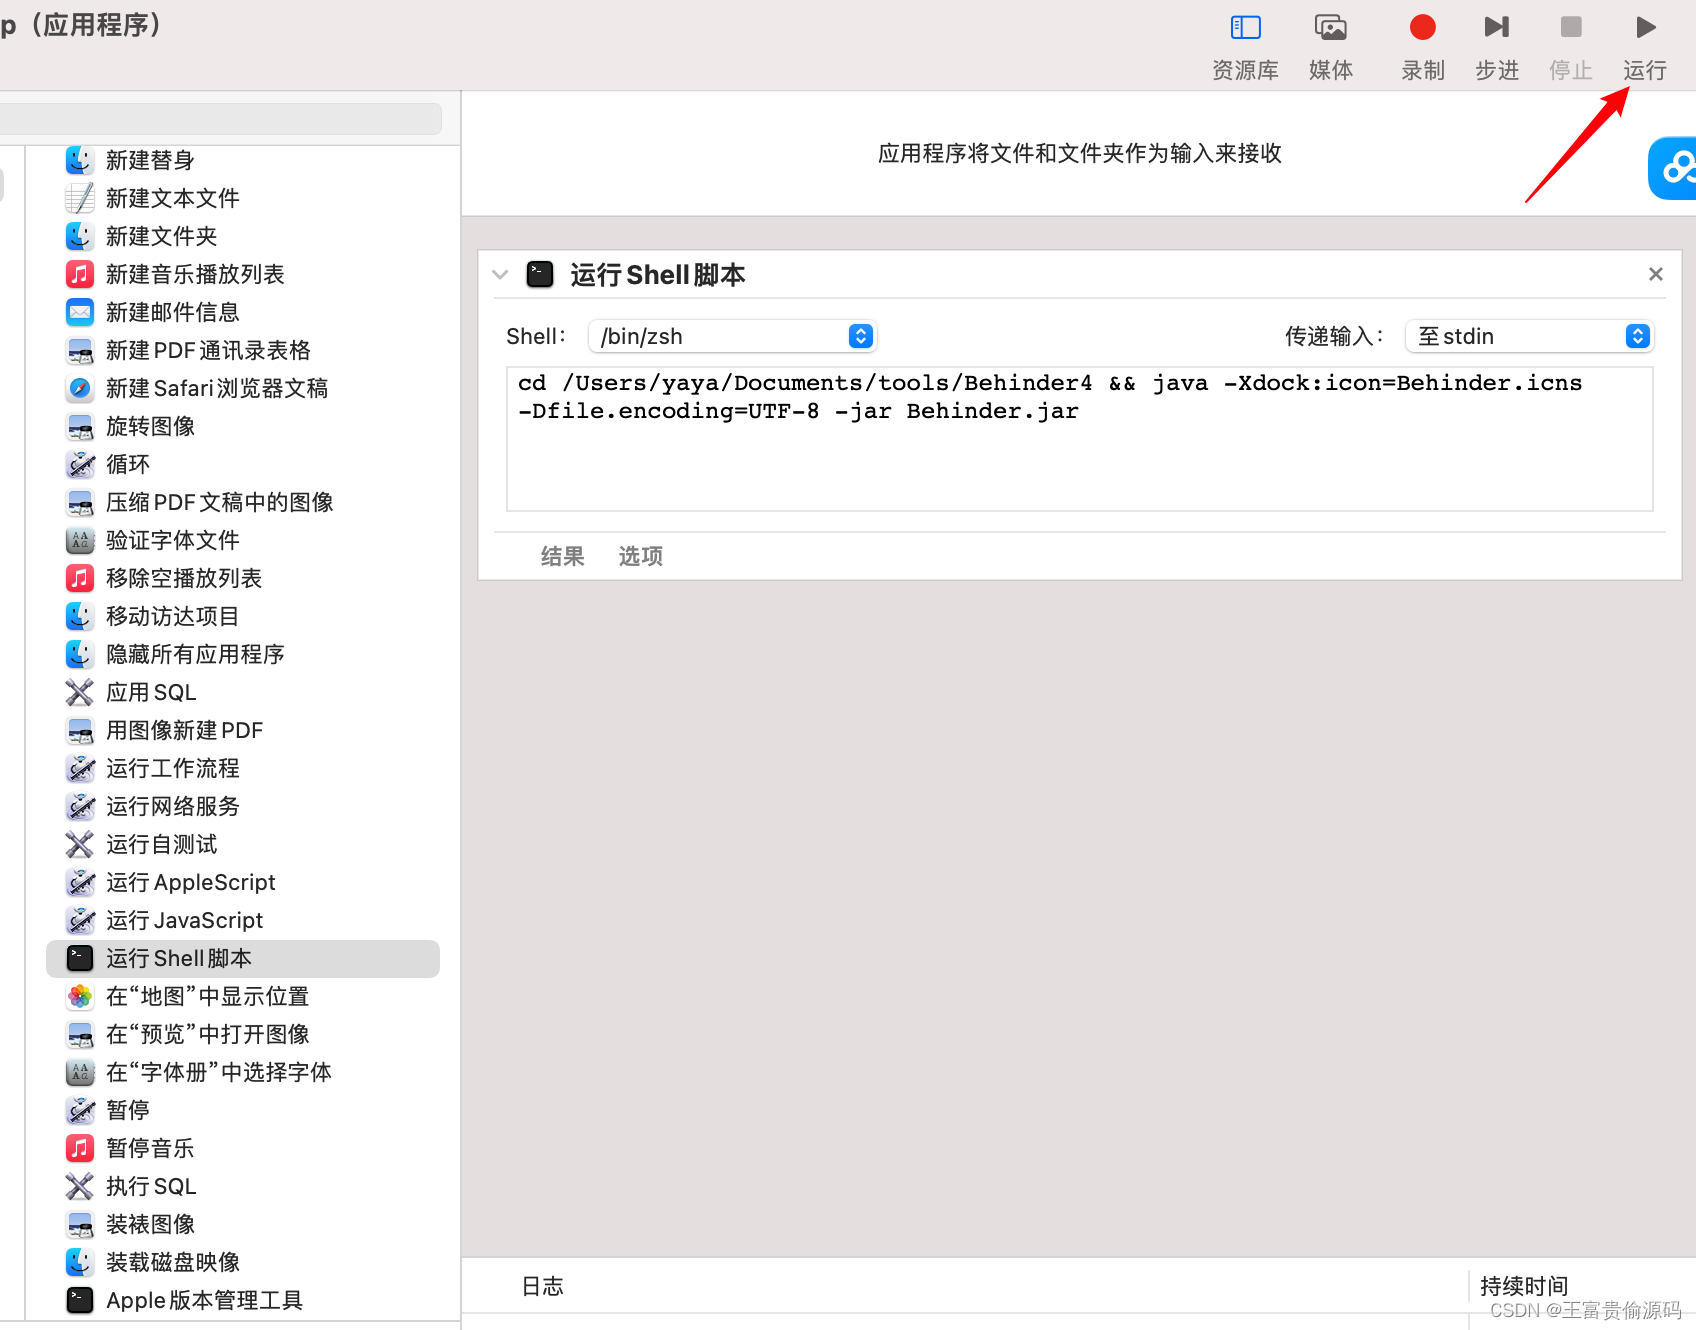1696x1330 pixels.
Task: Select 压缩 PDF 文稿中的图像 icon
Action: click(80, 502)
